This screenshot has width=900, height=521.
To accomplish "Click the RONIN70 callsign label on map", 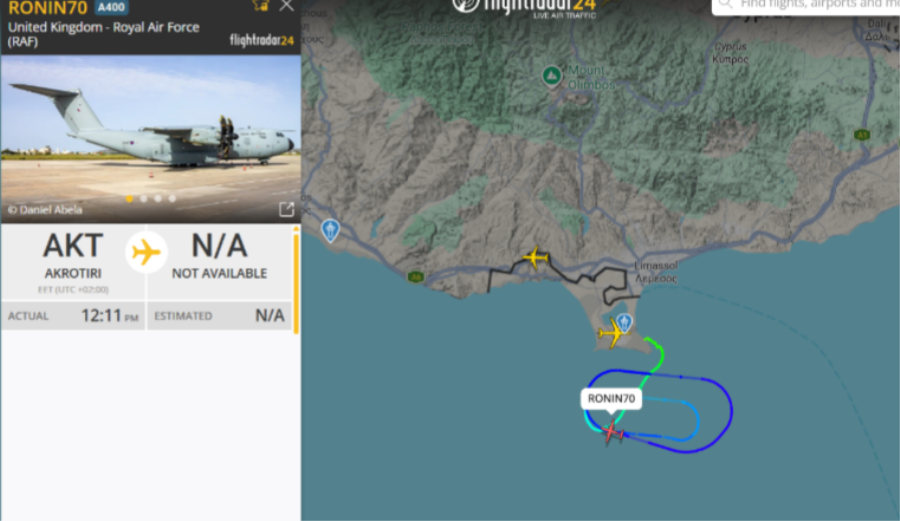I will click(611, 398).
